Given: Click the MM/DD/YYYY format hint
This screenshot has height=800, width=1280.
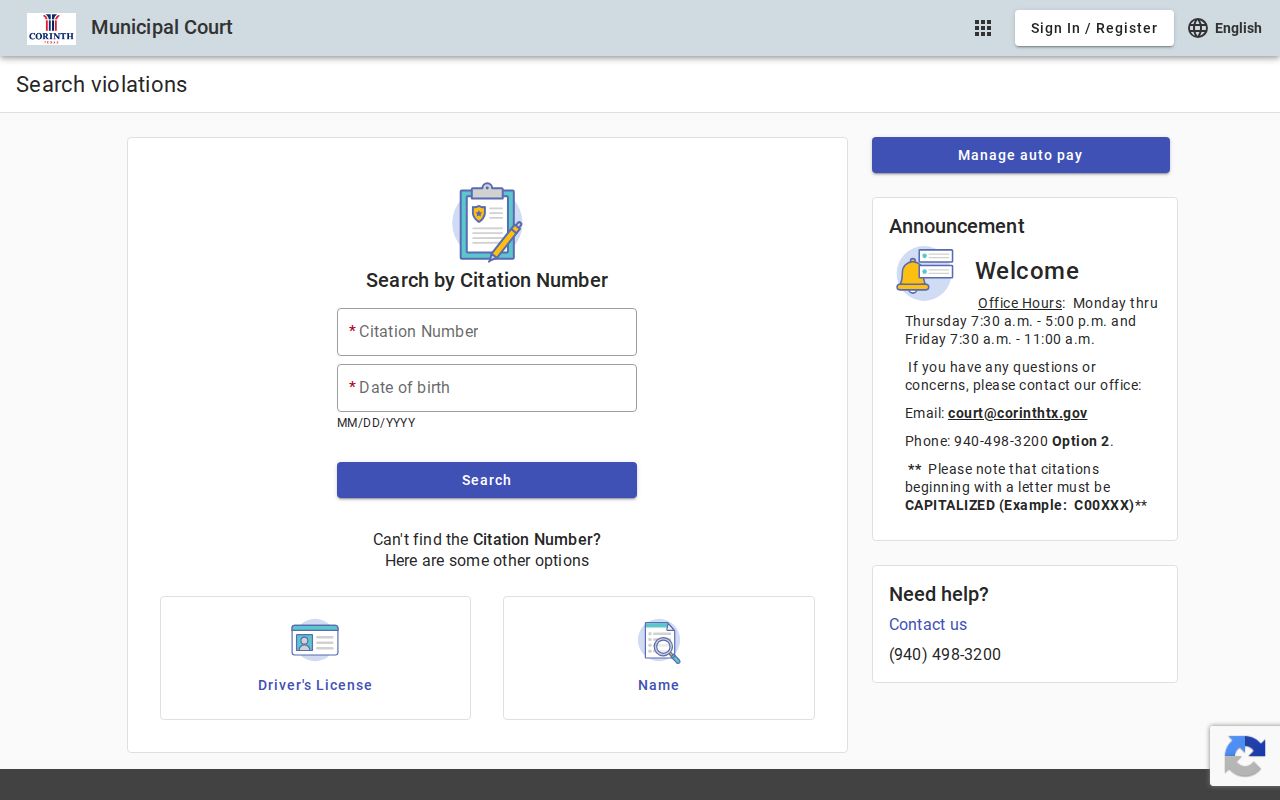Looking at the screenshot, I should (x=376, y=423).
